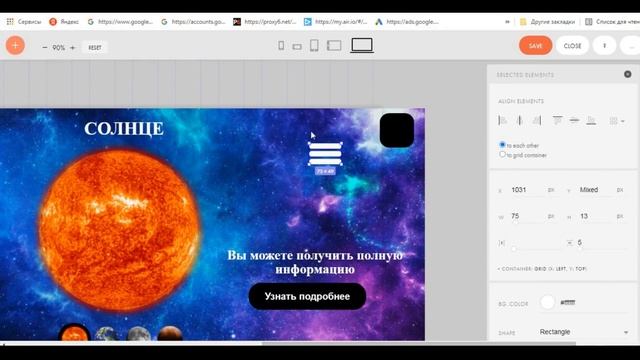Select the СОЛНЦЕ heading text
640x360 pixels.
point(124,129)
